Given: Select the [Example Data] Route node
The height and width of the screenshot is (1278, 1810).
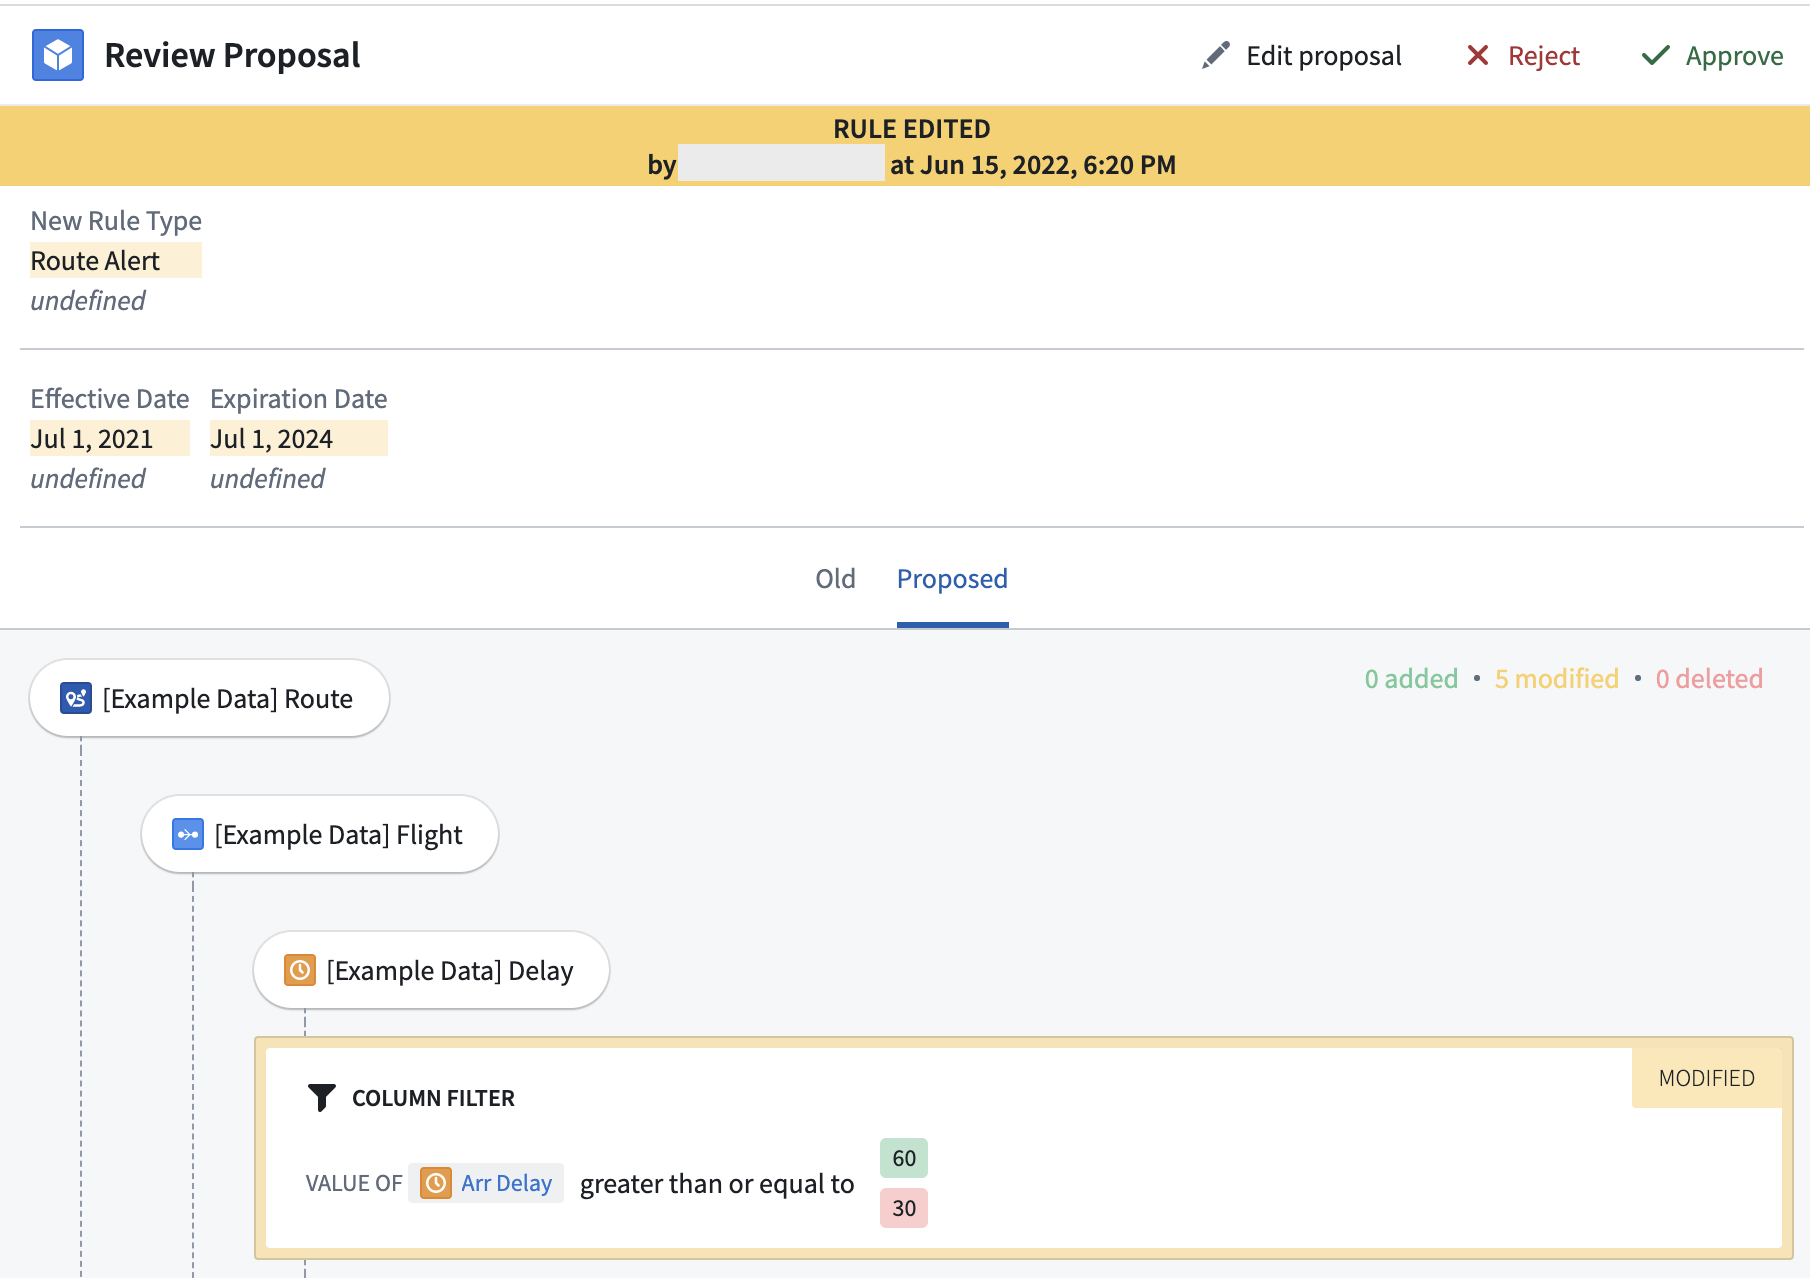Looking at the screenshot, I should pos(209,698).
